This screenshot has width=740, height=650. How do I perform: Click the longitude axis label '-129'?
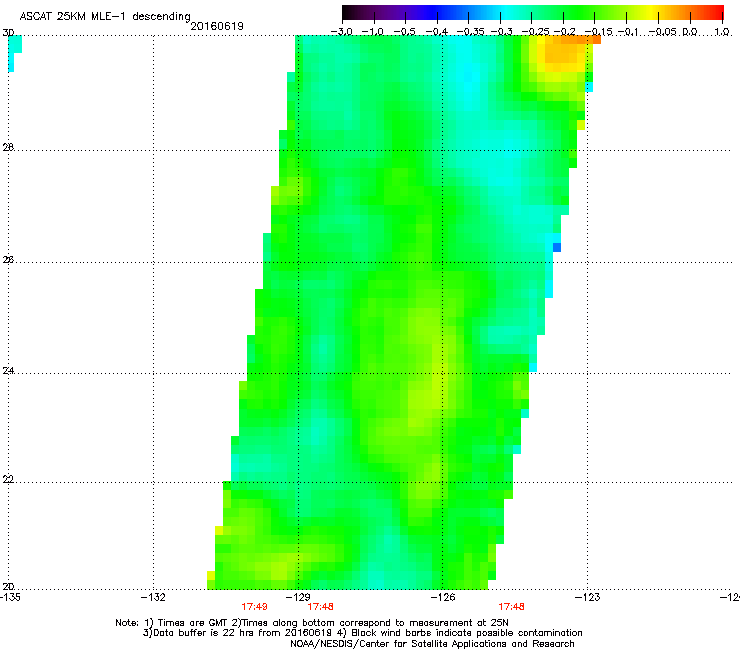click(x=298, y=597)
